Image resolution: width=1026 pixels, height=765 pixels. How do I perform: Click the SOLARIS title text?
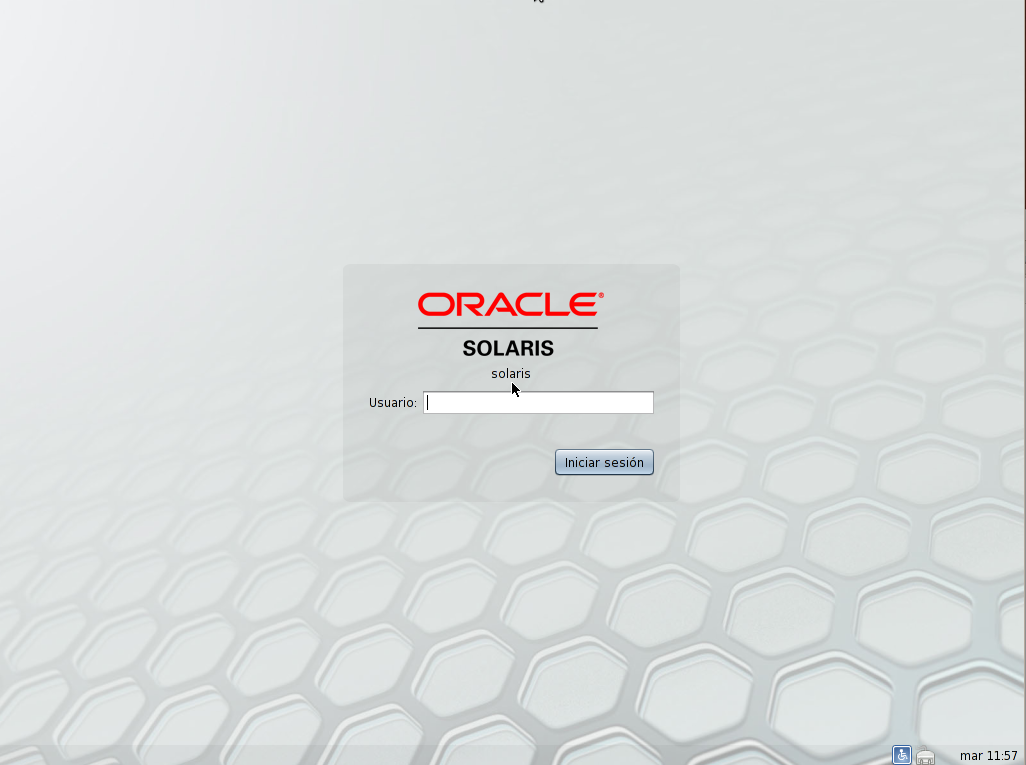[510, 348]
